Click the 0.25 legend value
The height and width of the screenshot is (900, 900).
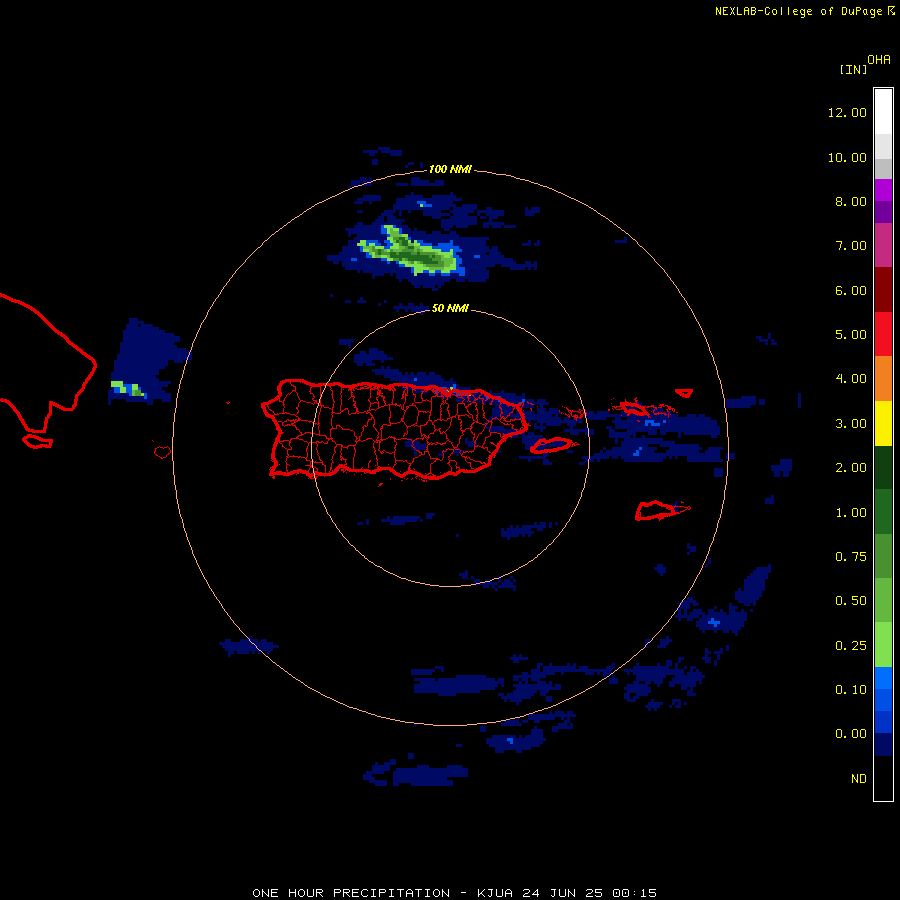point(851,646)
